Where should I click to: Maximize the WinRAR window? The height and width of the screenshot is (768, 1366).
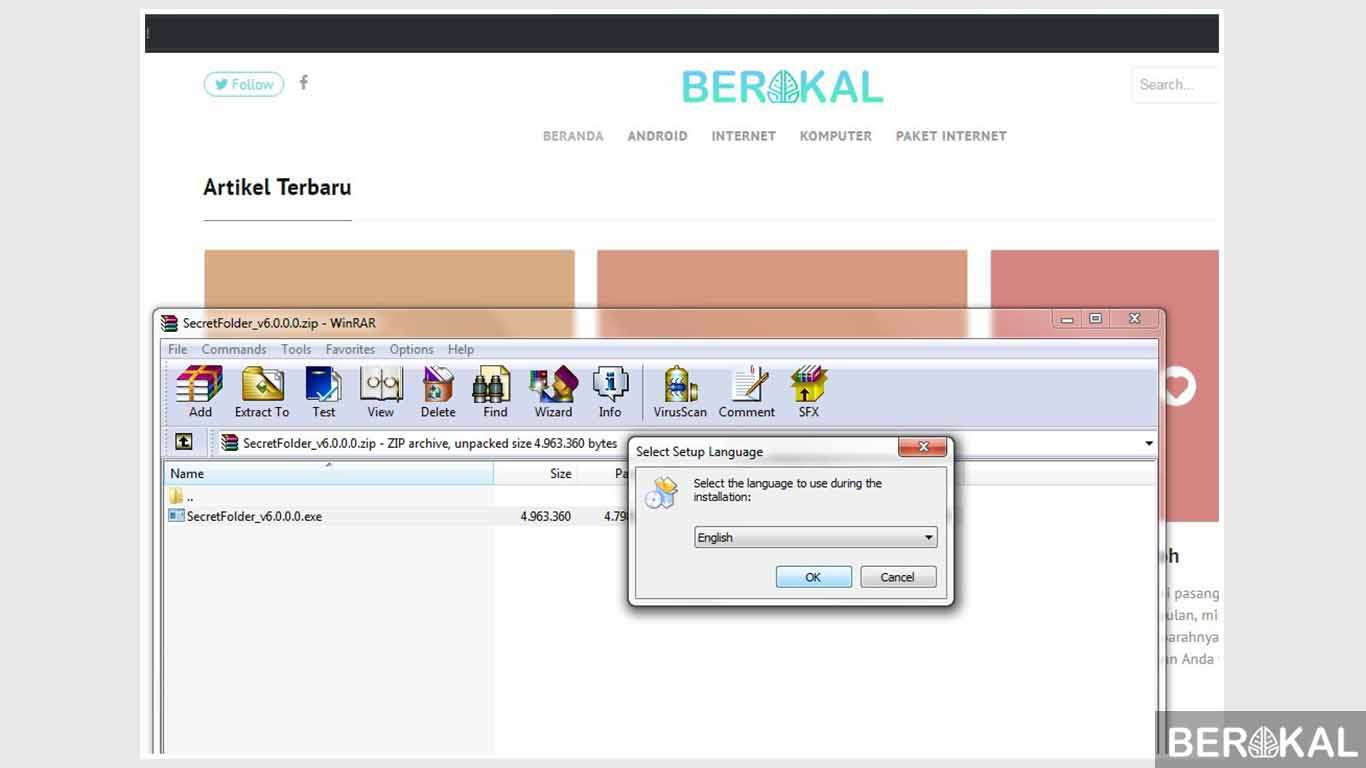click(x=1096, y=318)
